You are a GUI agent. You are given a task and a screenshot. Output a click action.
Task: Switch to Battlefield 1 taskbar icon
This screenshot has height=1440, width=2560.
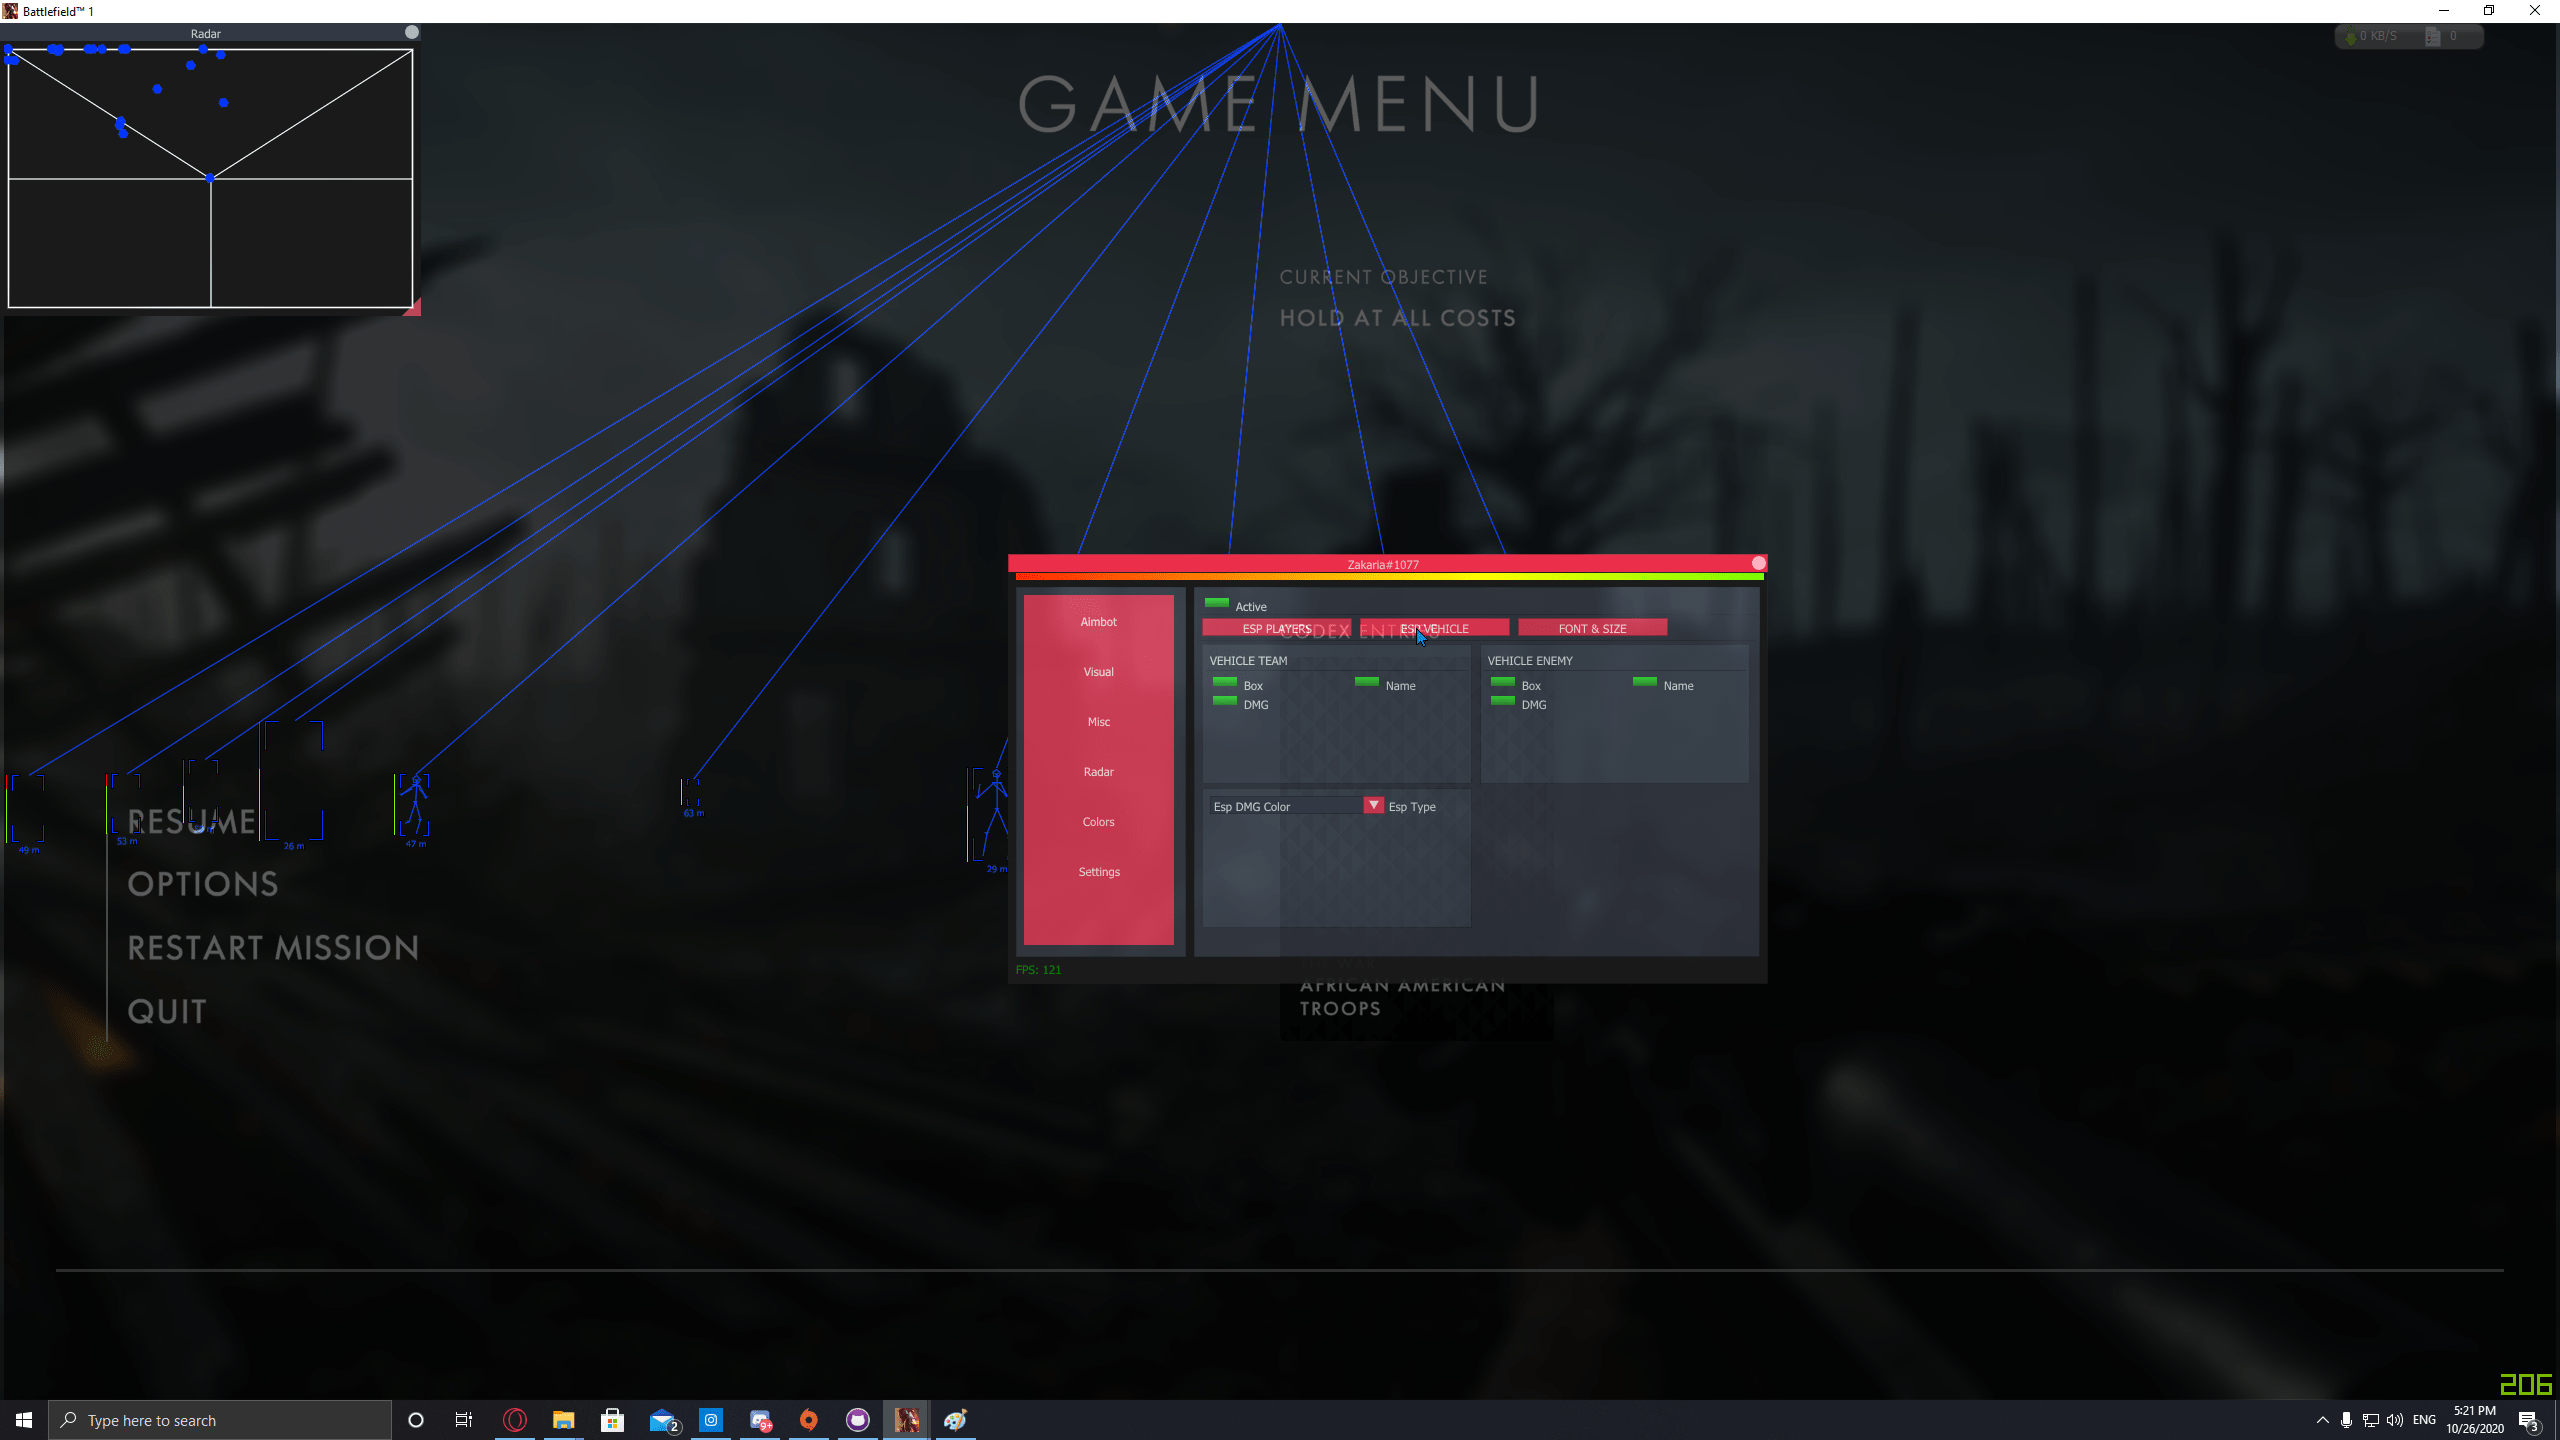coord(907,1420)
